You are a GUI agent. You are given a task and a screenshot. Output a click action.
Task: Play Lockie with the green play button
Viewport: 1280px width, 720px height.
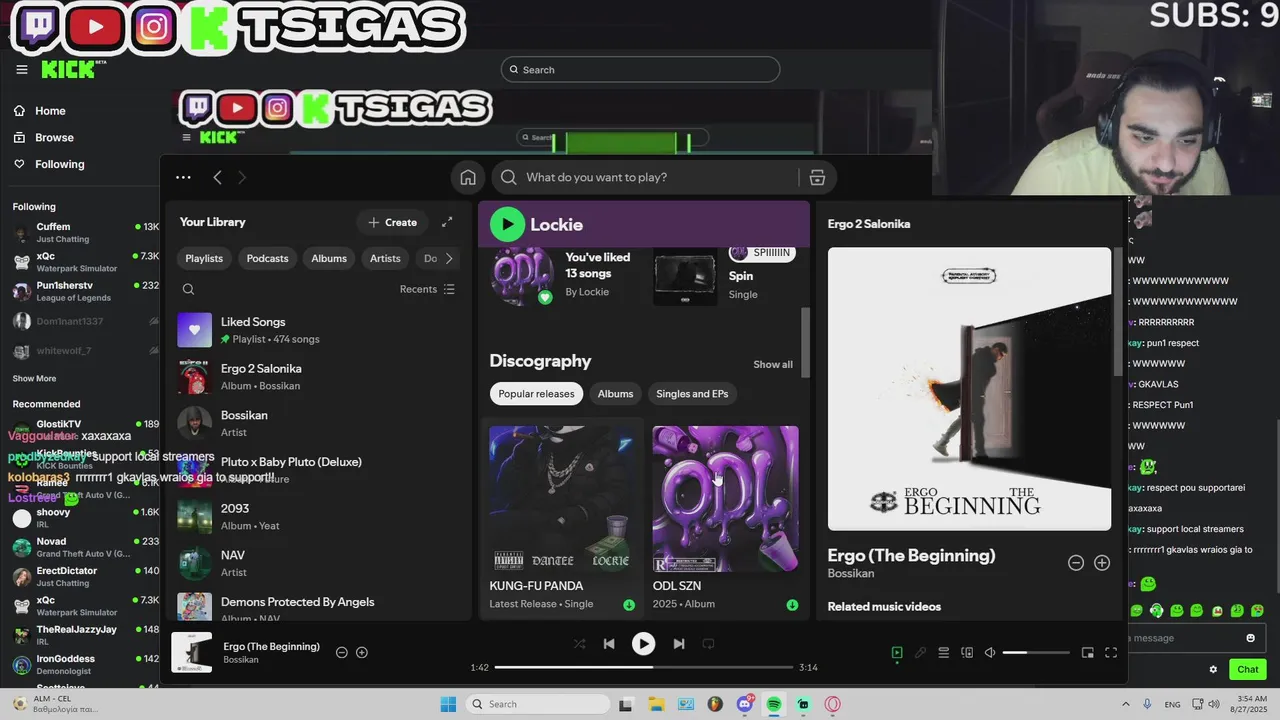(507, 224)
